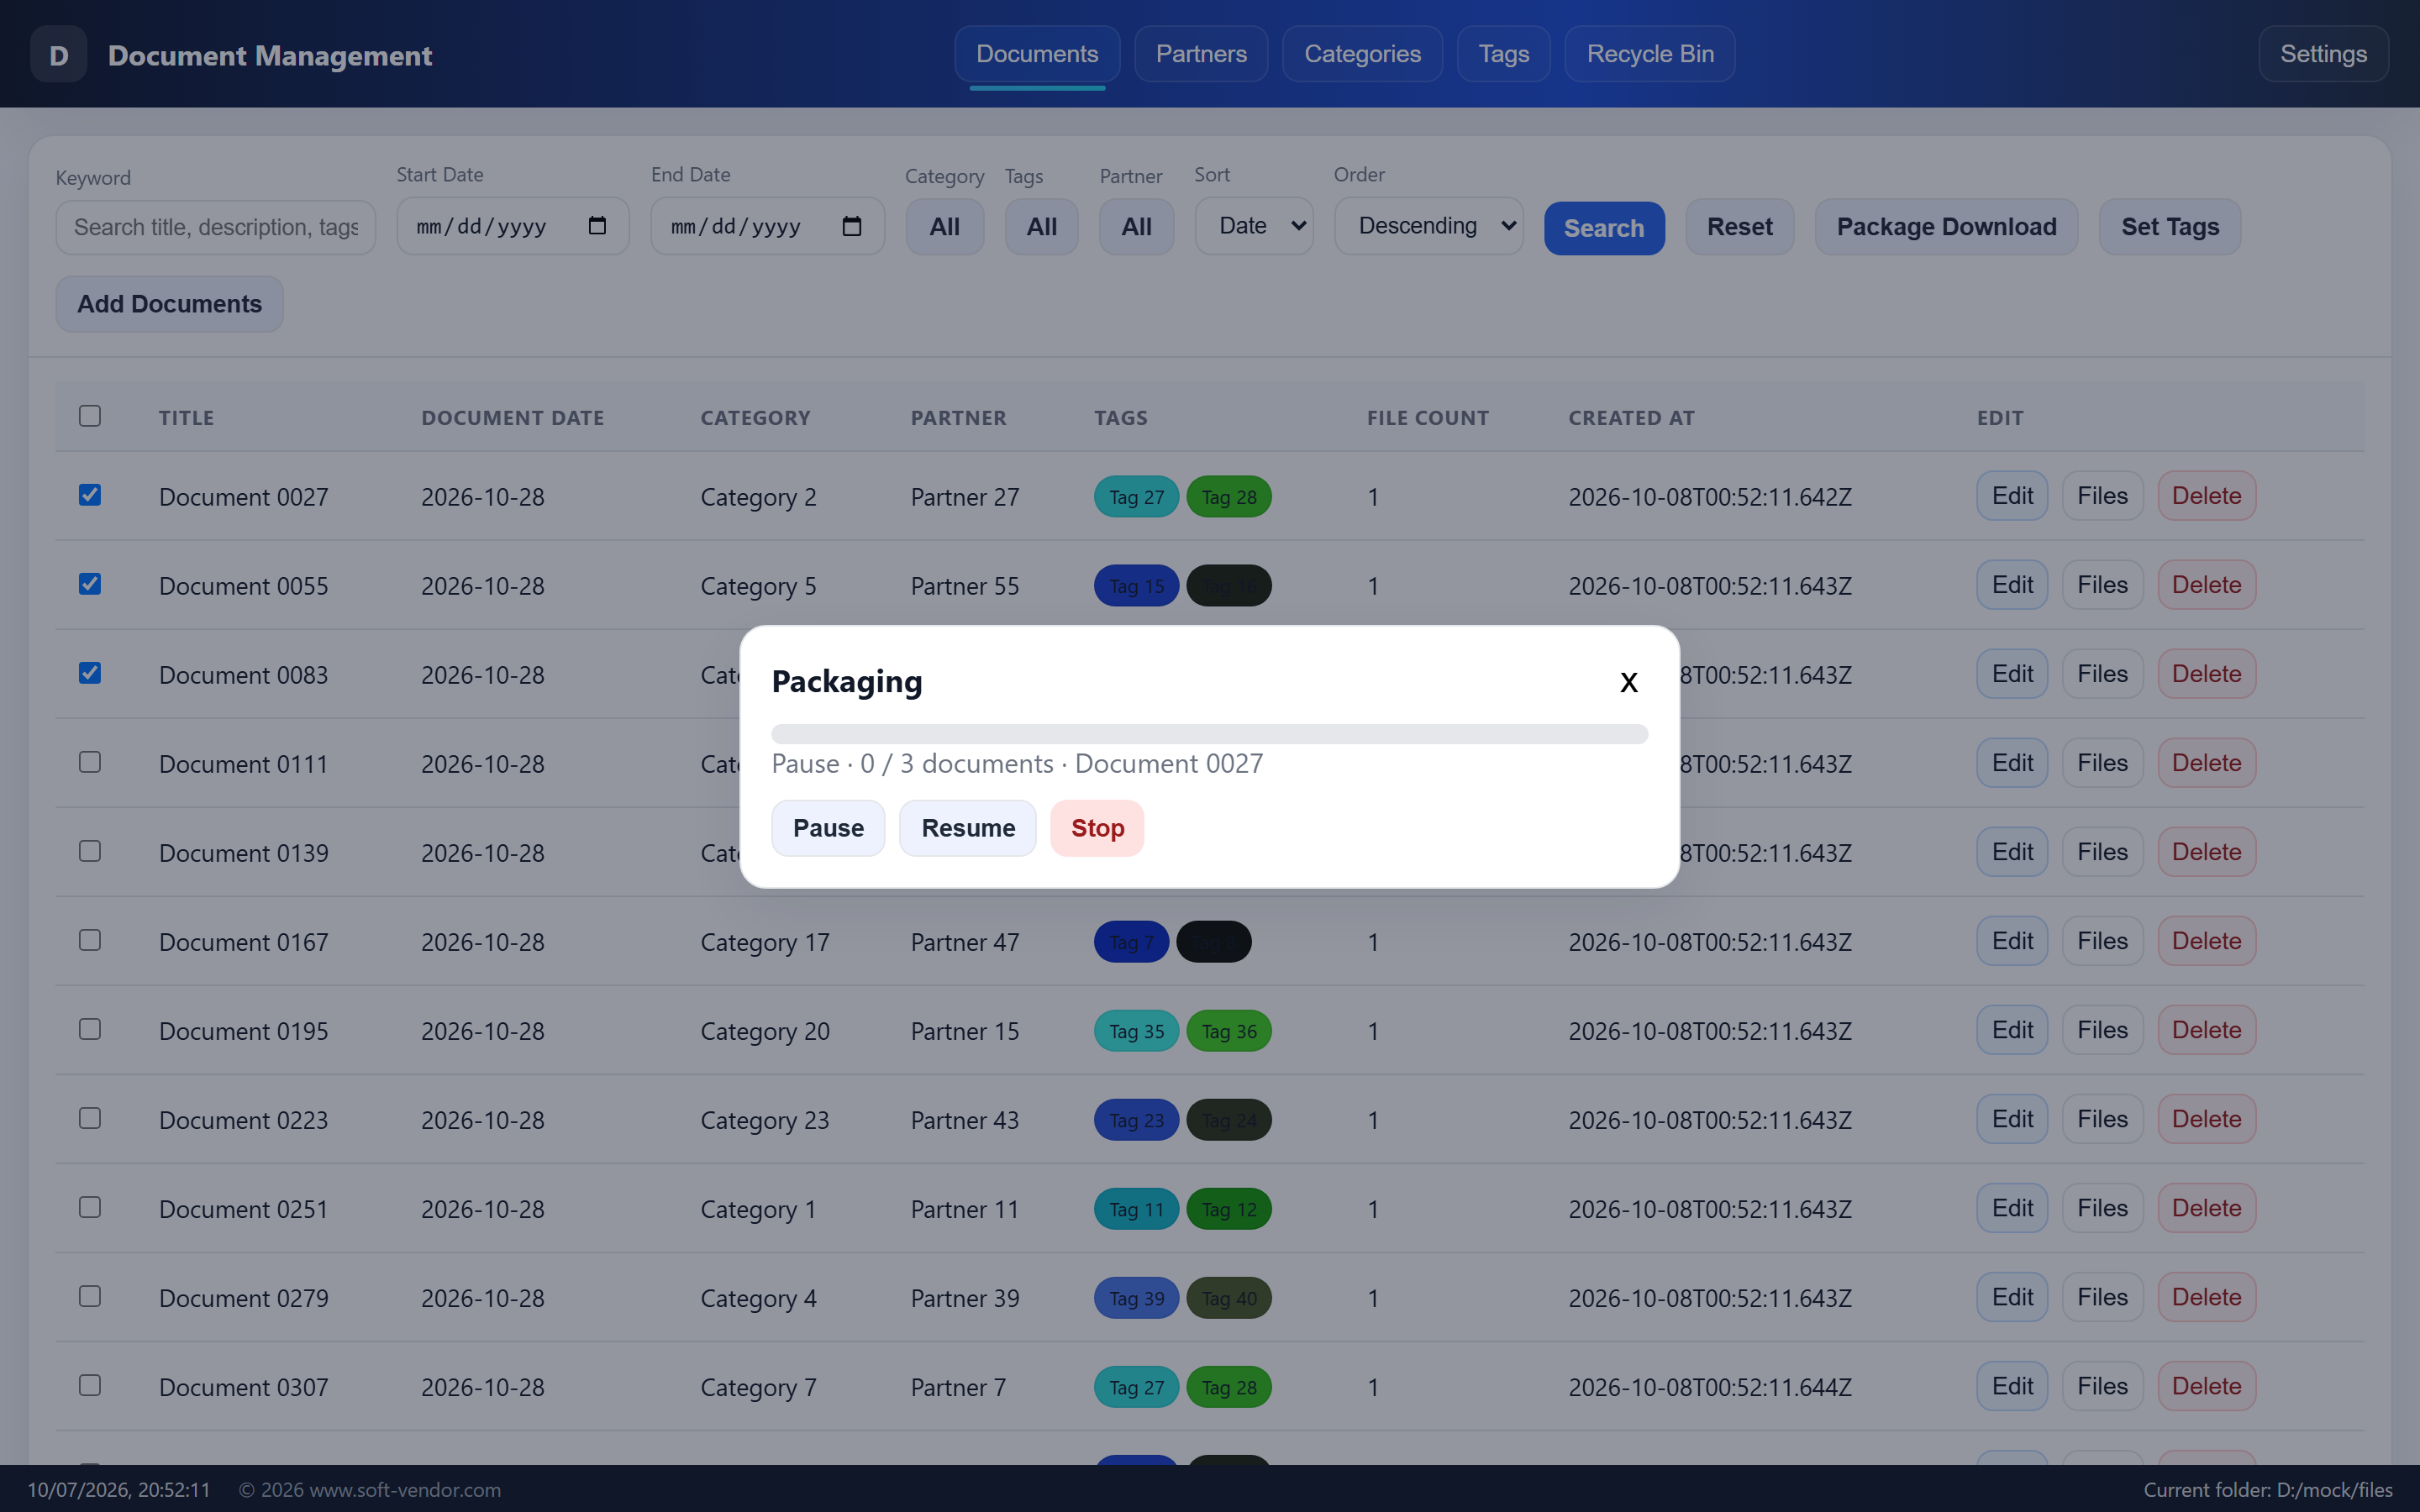Open the End Date calendar picker icon

point(851,226)
